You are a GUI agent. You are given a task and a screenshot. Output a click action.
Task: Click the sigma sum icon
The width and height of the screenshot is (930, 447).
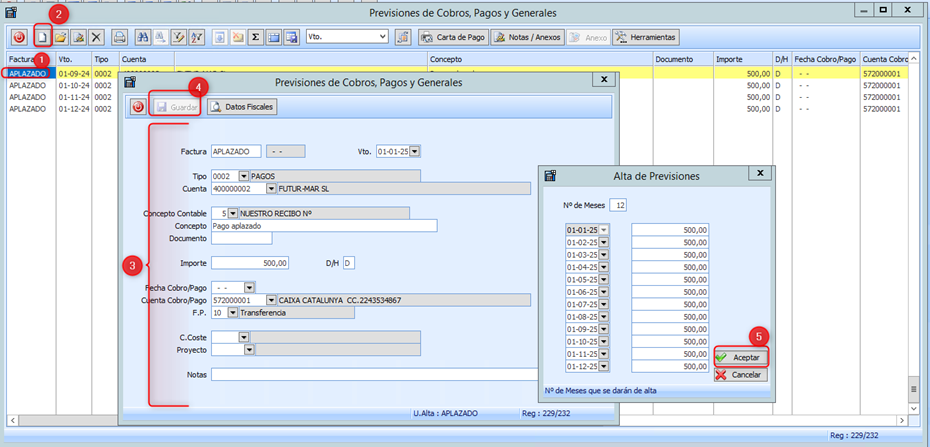[x=256, y=37]
